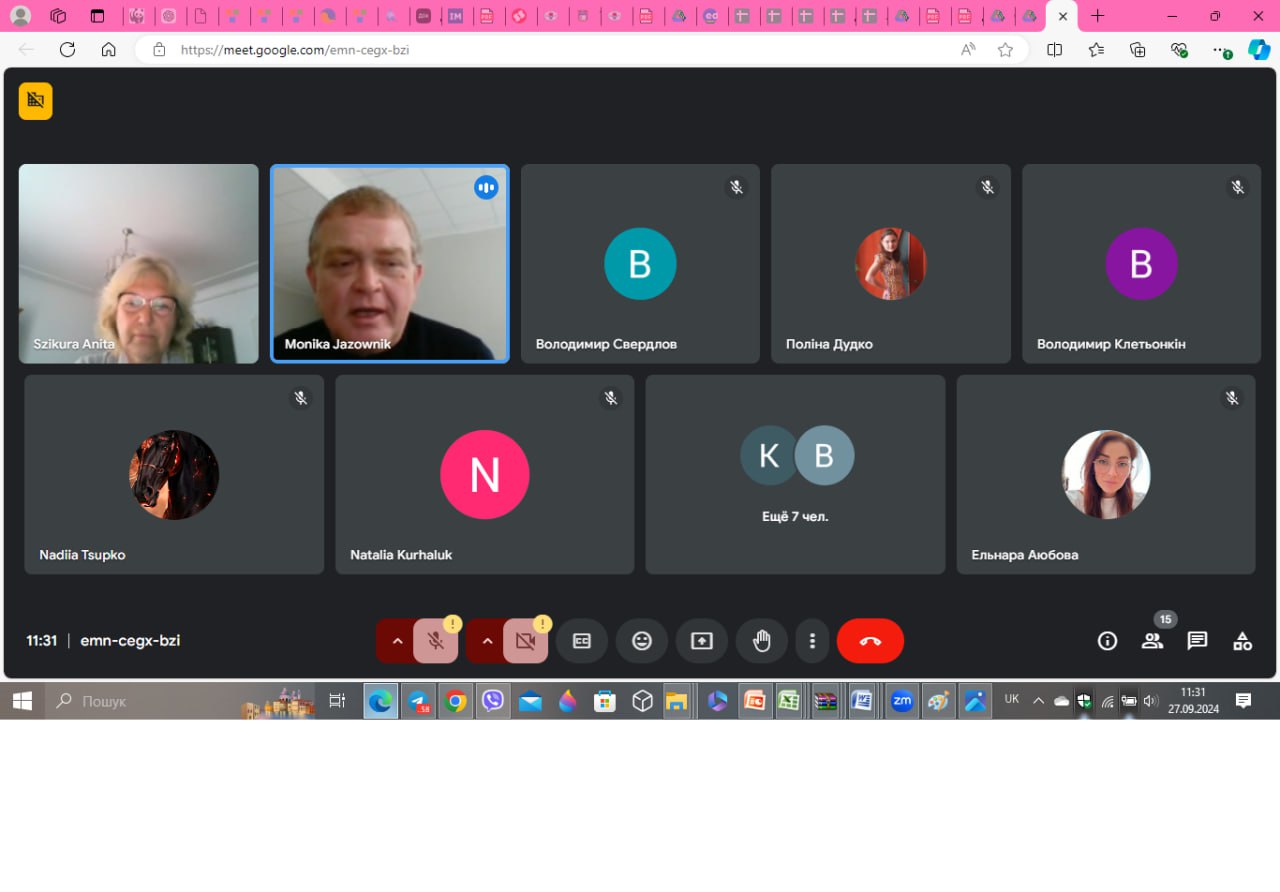The width and height of the screenshot is (1280, 892).
Task: Open Zoom from the taskbar
Action: (902, 701)
